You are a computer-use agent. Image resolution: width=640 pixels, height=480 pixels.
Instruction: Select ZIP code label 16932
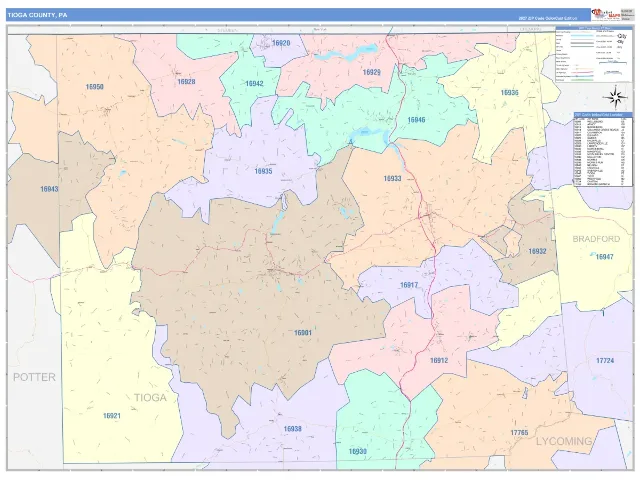(537, 251)
